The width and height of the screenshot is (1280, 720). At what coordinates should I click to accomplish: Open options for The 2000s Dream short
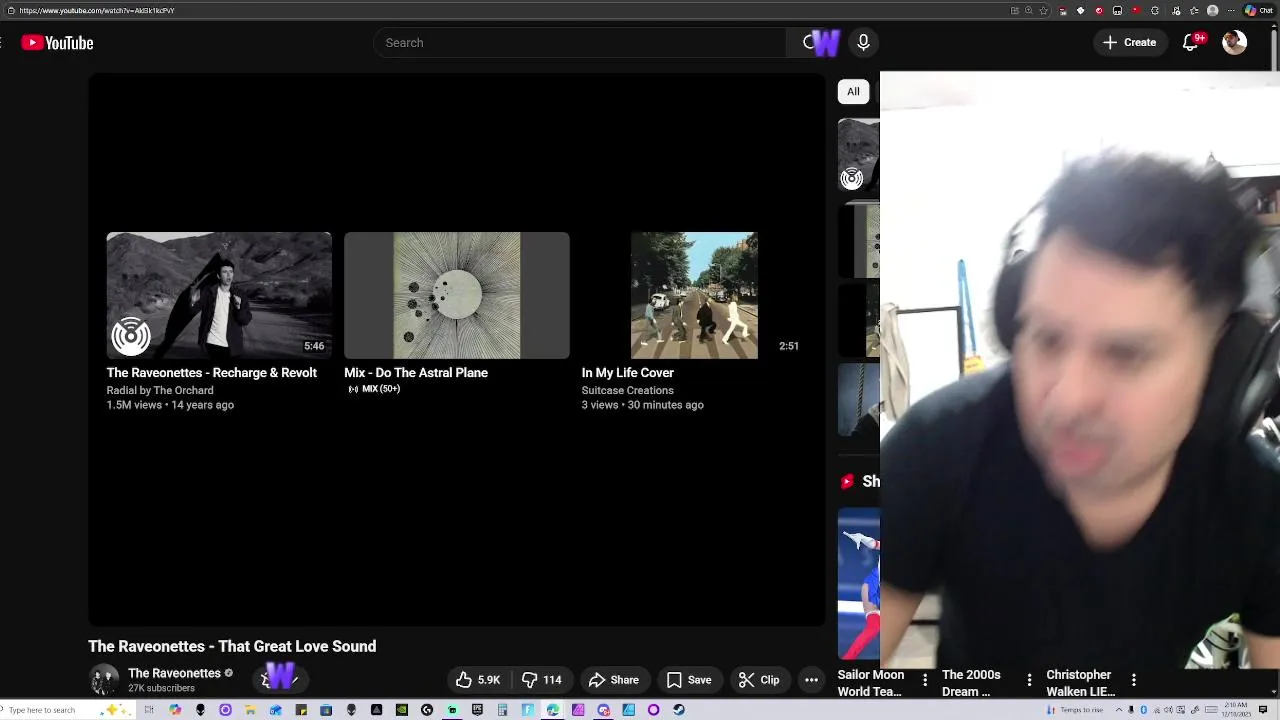click(x=1029, y=680)
